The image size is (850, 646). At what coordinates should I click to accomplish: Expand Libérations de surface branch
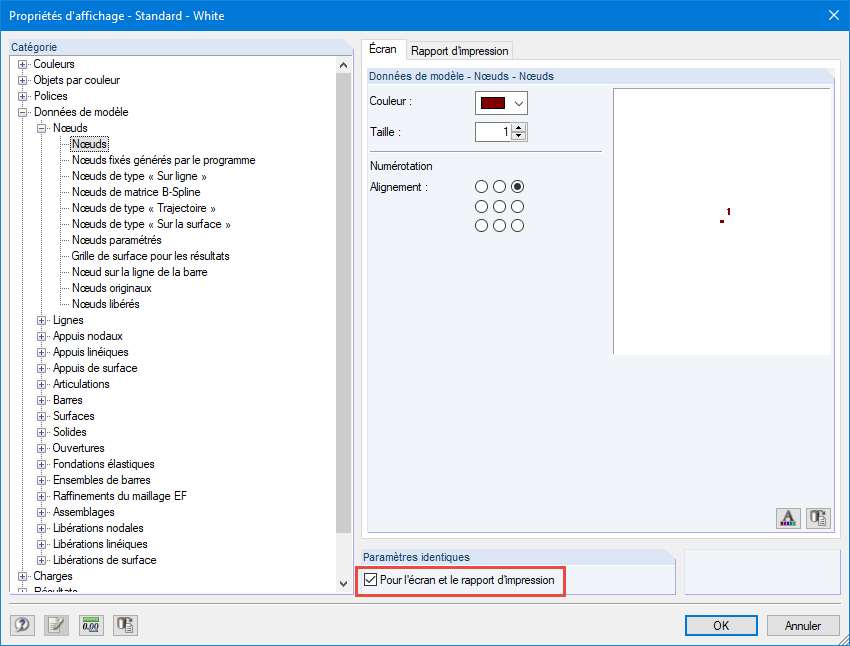pos(41,560)
